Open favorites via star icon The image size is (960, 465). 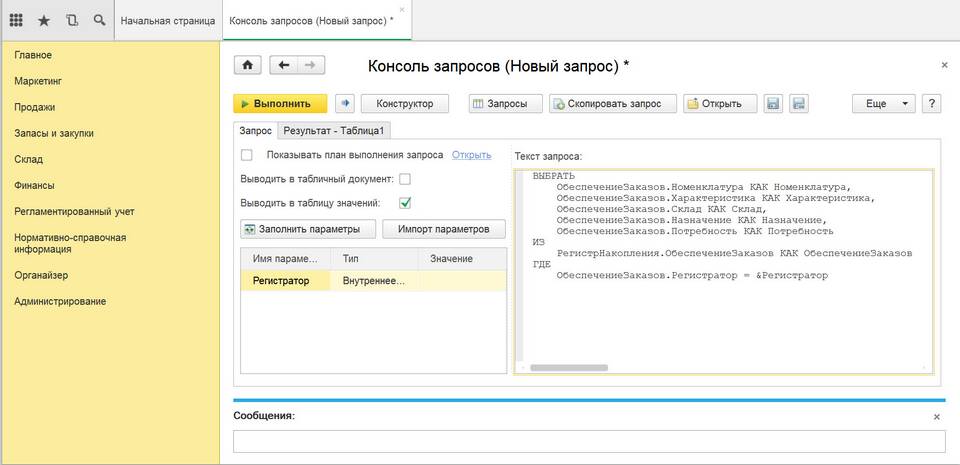44,20
